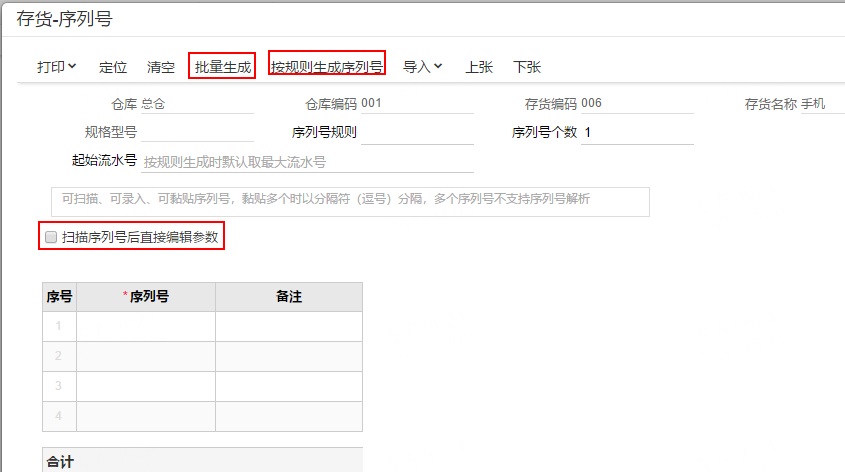Select row number 3 in the table

(59, 386)
